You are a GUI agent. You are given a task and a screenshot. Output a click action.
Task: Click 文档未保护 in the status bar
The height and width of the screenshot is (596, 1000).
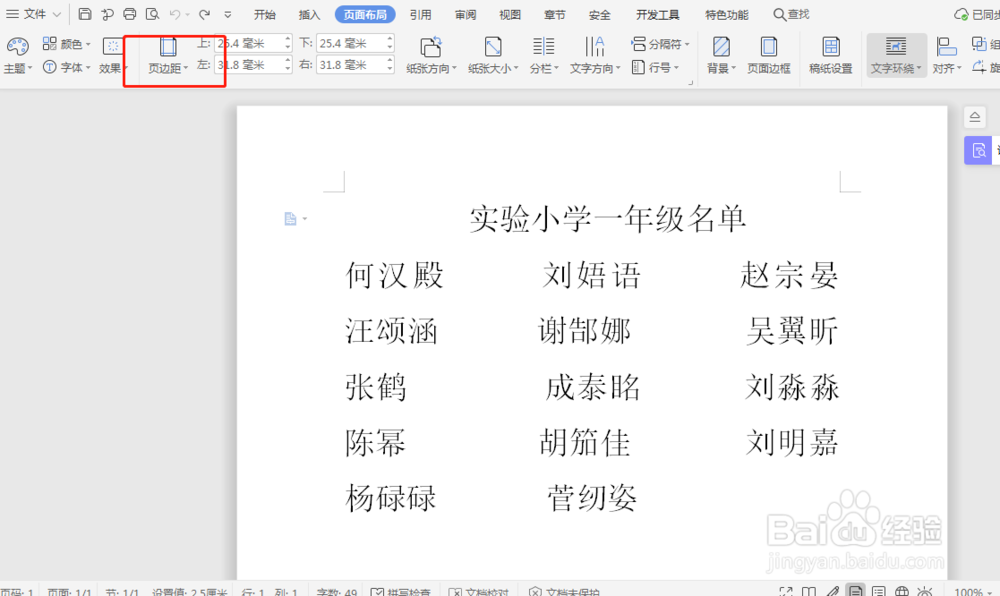click(564, 592)
